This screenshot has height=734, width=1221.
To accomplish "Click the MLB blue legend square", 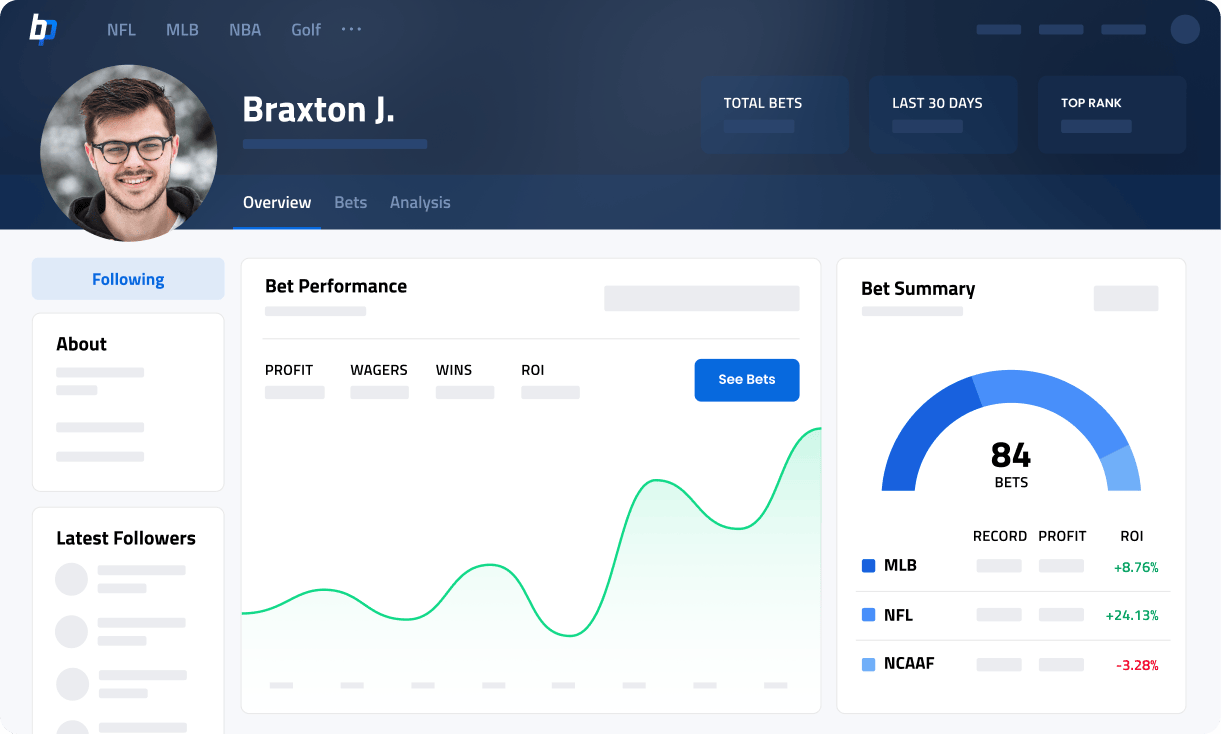I will pos(868,566).
